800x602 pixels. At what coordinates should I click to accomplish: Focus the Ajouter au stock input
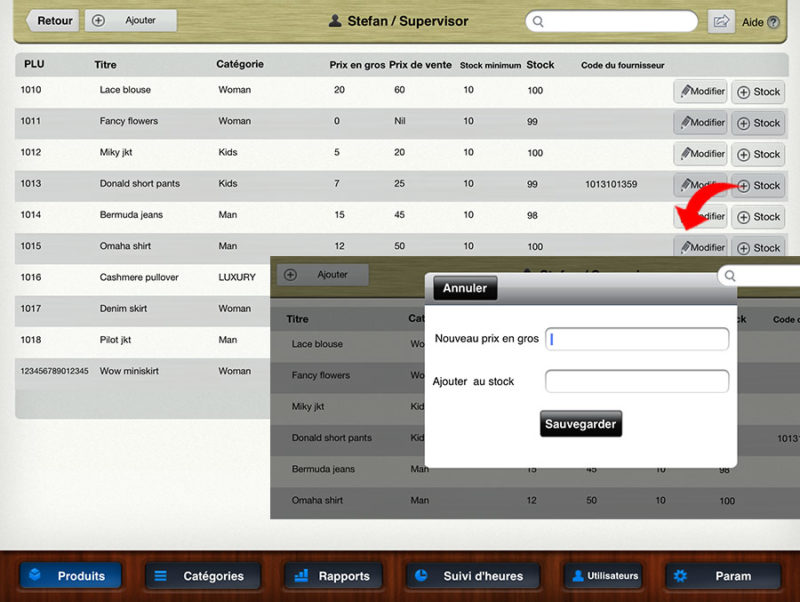pyautogui.click(x=637, y=381)
